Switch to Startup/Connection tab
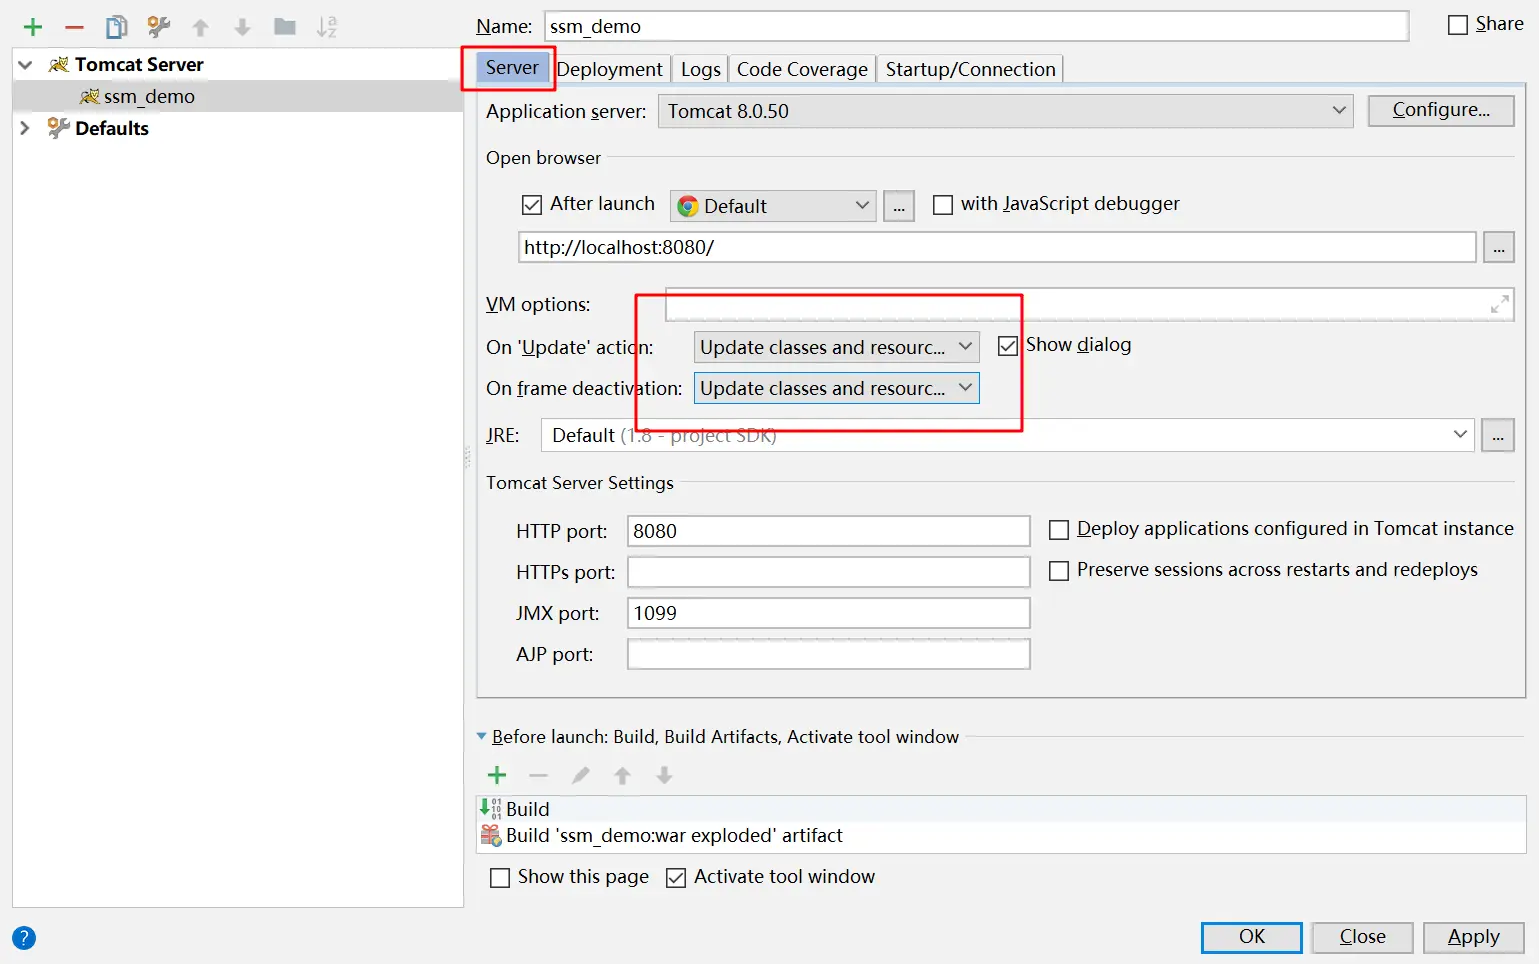The width and height of the screenshot is (1539, 964). tap(970, 69)
